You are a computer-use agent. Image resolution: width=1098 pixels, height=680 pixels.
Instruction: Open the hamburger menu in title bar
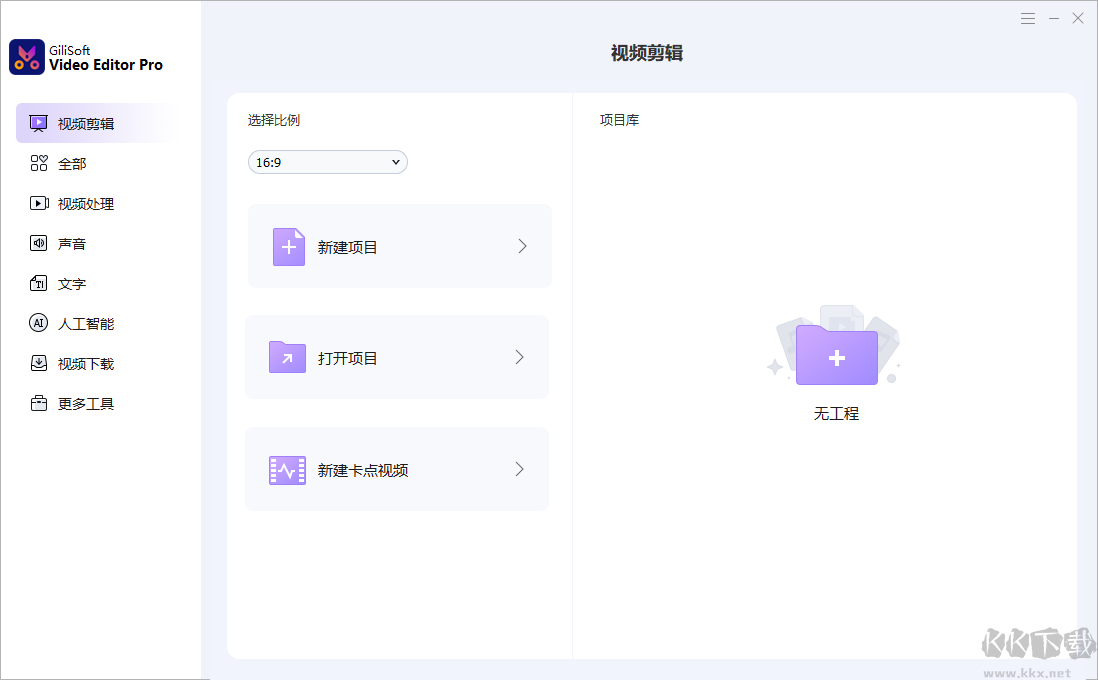click(1028, 19)
